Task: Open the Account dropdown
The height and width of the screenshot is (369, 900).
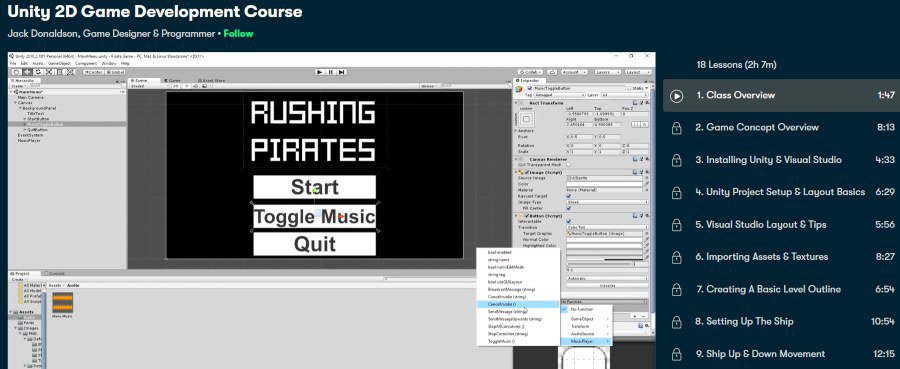Action: pos(574,72)
